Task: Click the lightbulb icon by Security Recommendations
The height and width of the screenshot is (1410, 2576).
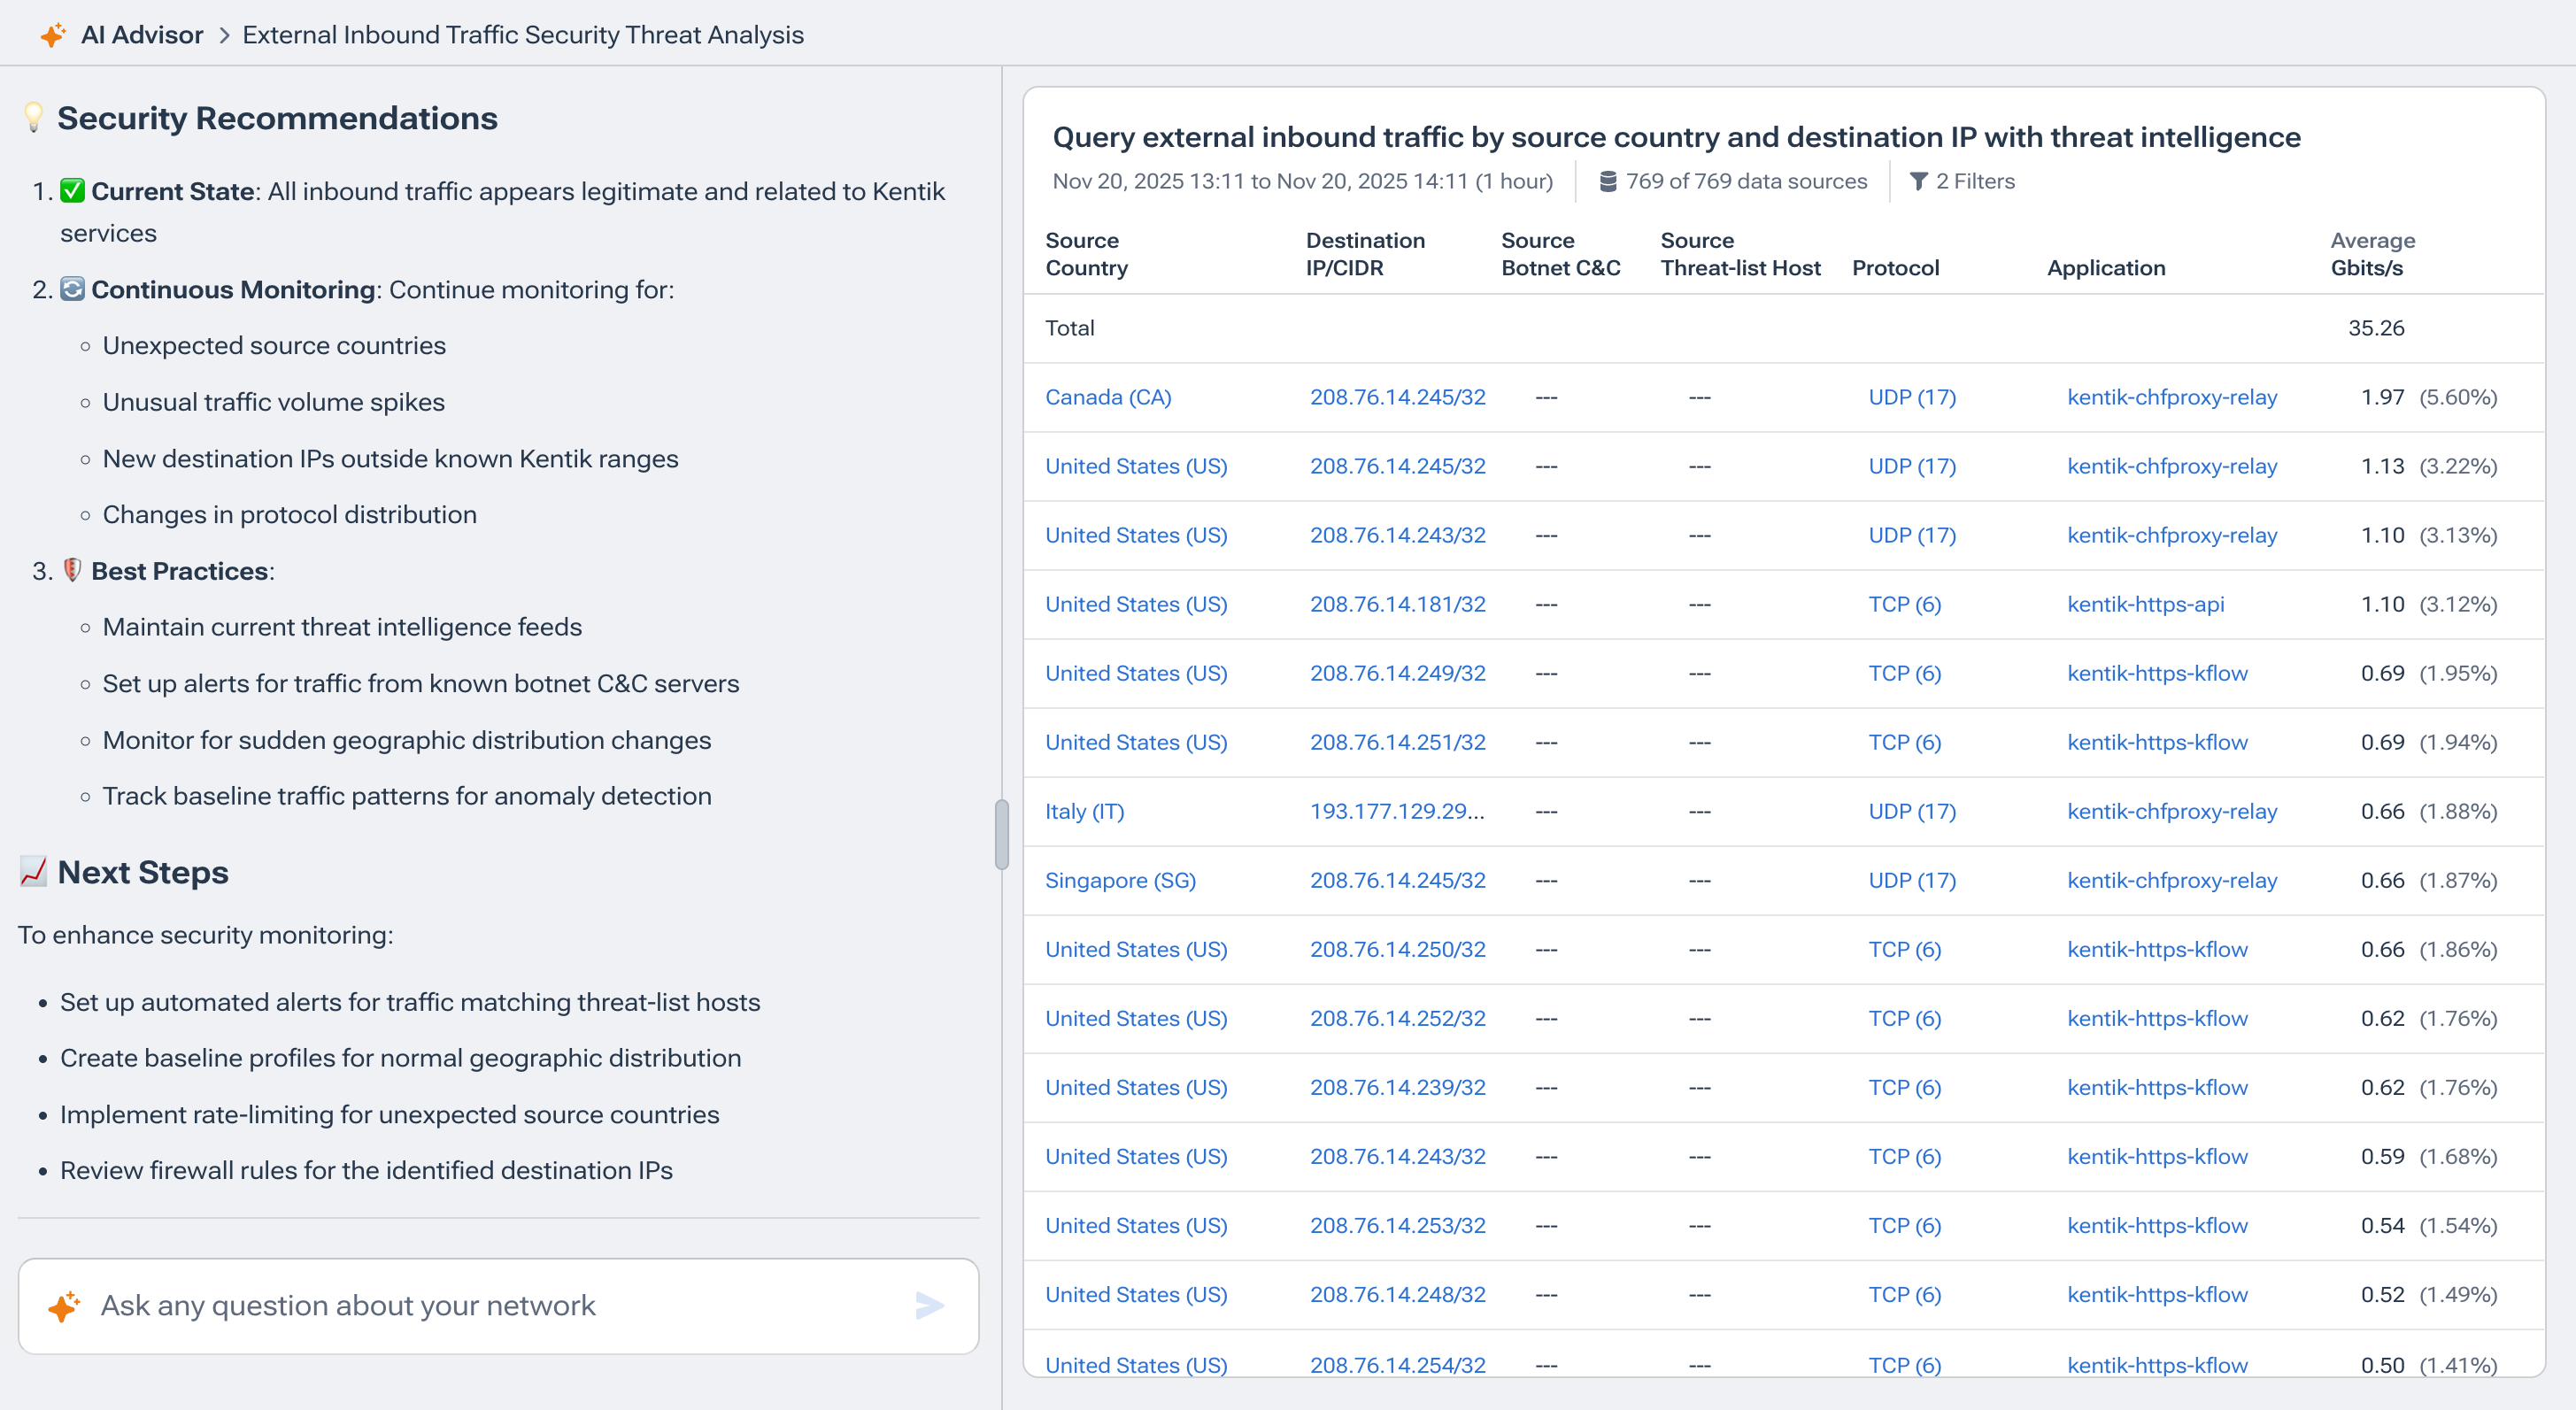Action: click(x=33, y=117)
